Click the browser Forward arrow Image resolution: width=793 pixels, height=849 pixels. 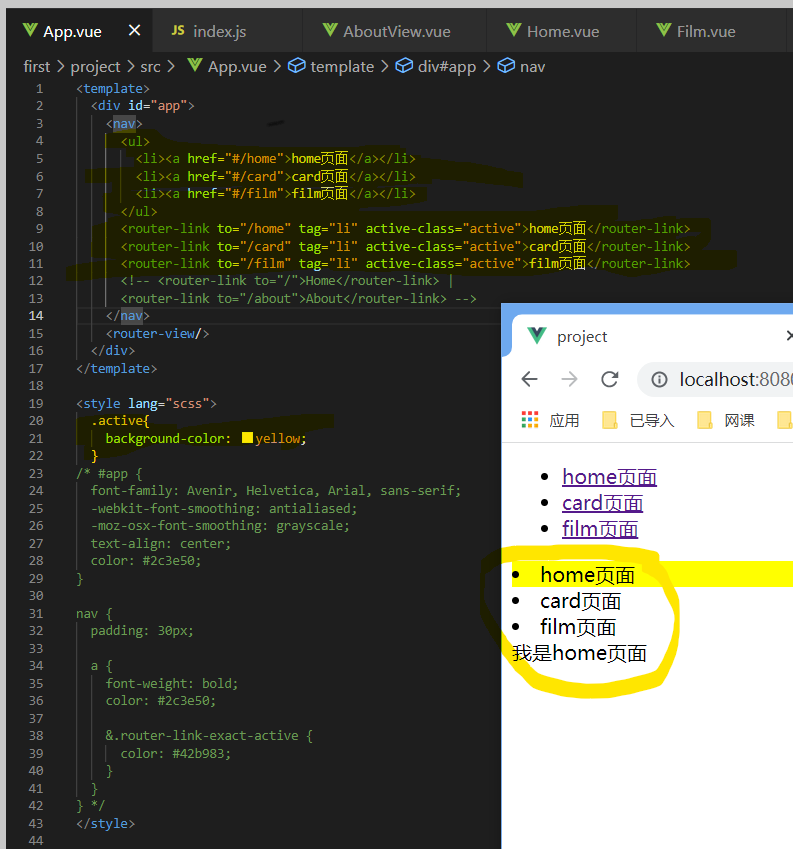pyautogui.click(x=569, y=379)
